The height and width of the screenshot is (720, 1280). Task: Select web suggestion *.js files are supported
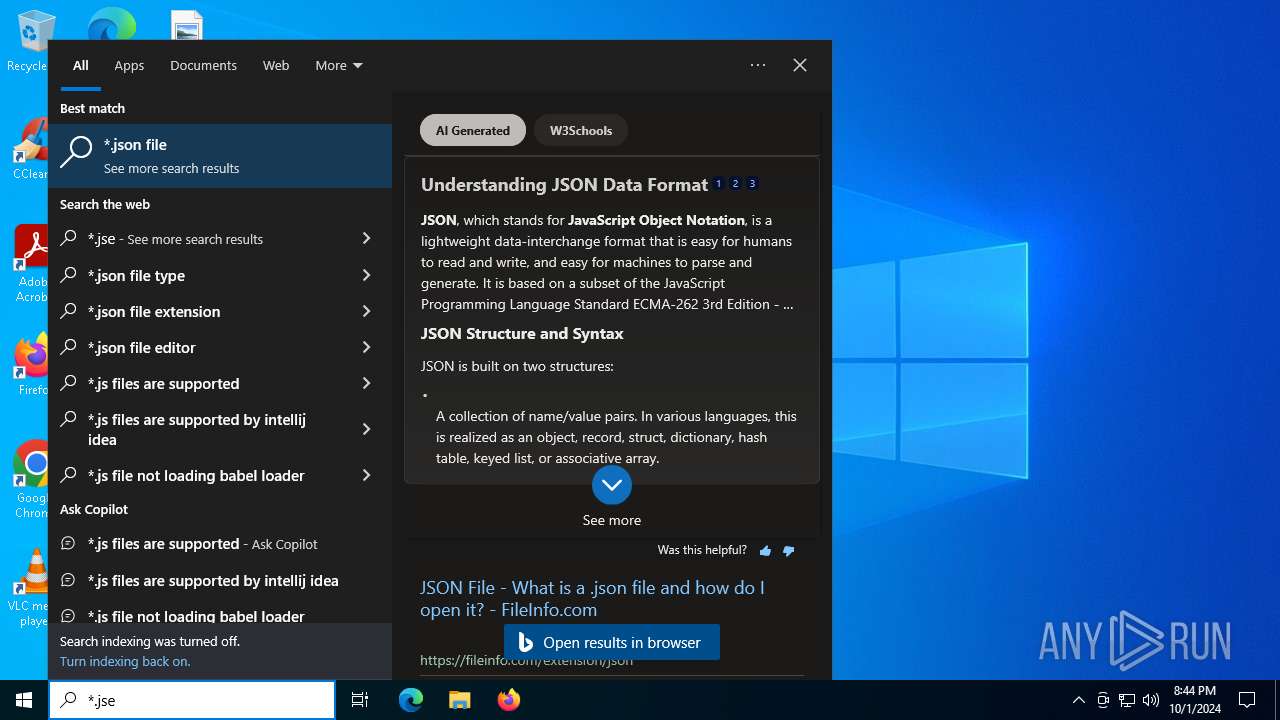(200, 383)
